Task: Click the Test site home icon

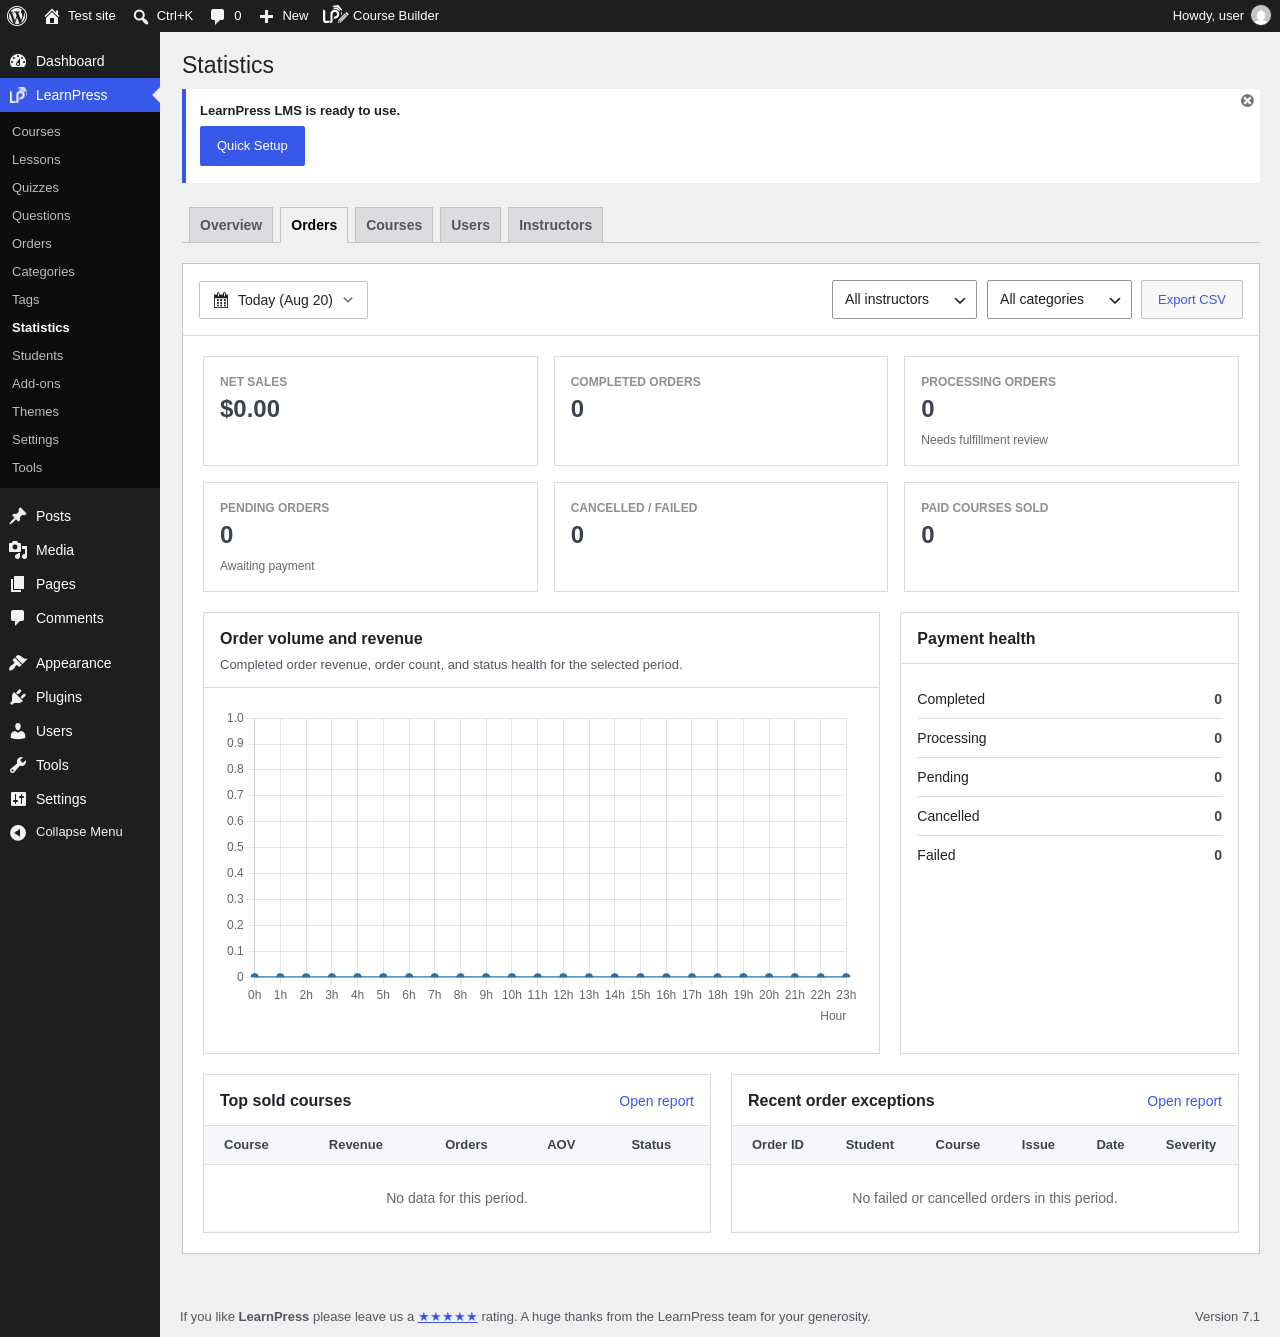Action: [52, 16]
